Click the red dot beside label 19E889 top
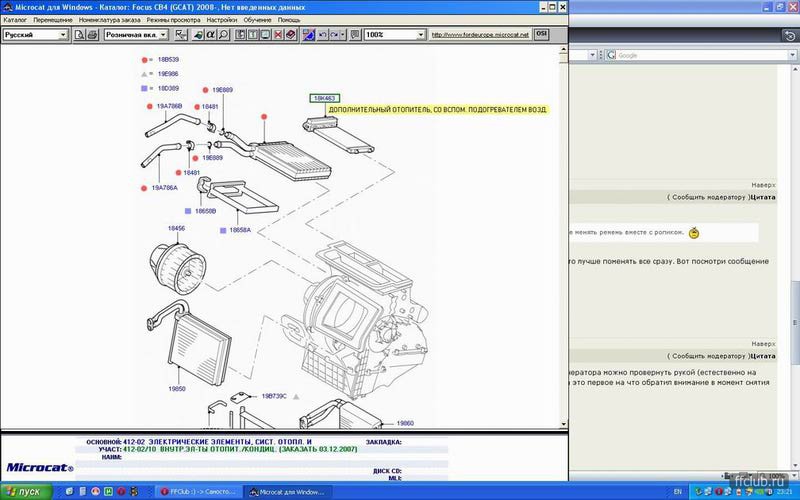Image resolution: width=800 pixels, height=500 pixels. pos(205,90)
